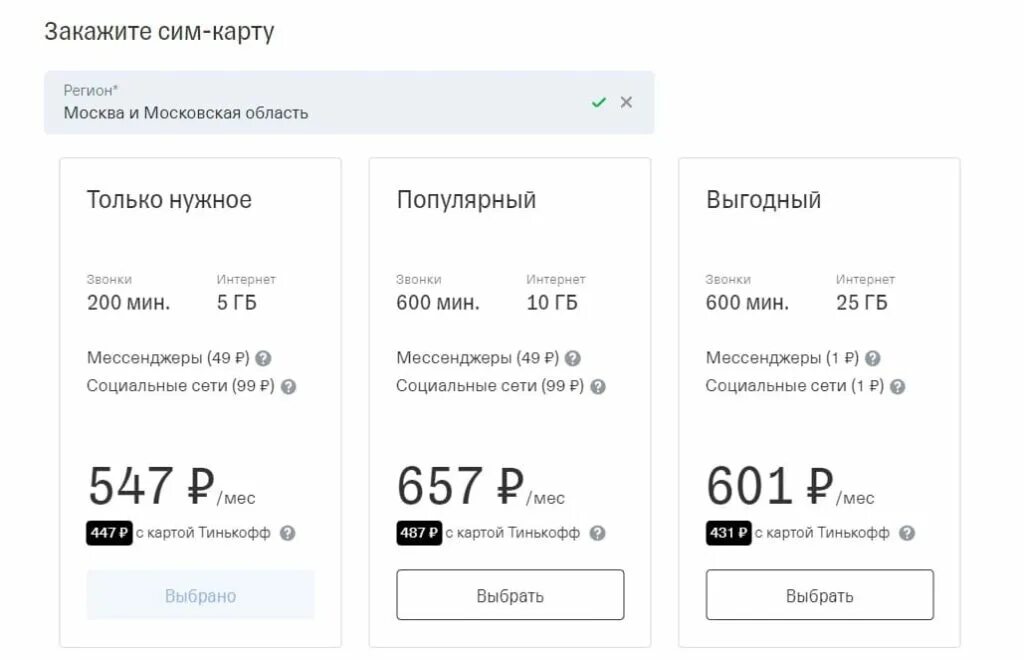Toggle the Мессенджеры (49 ₽) option in Только нужное
The width and height of the screenshot is (1024, 660).
point(168,358)
